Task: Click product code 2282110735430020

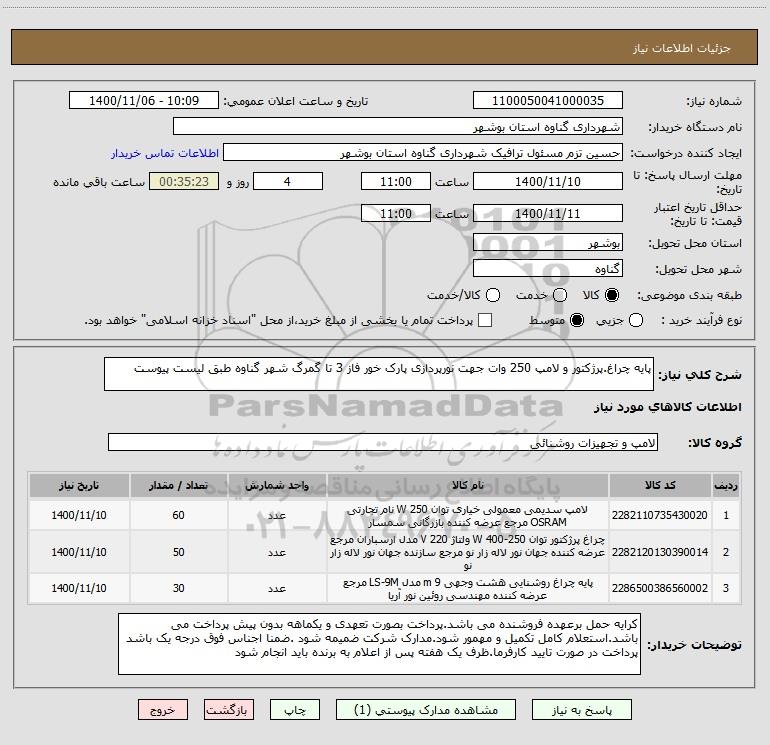Action: coord(660,515)
